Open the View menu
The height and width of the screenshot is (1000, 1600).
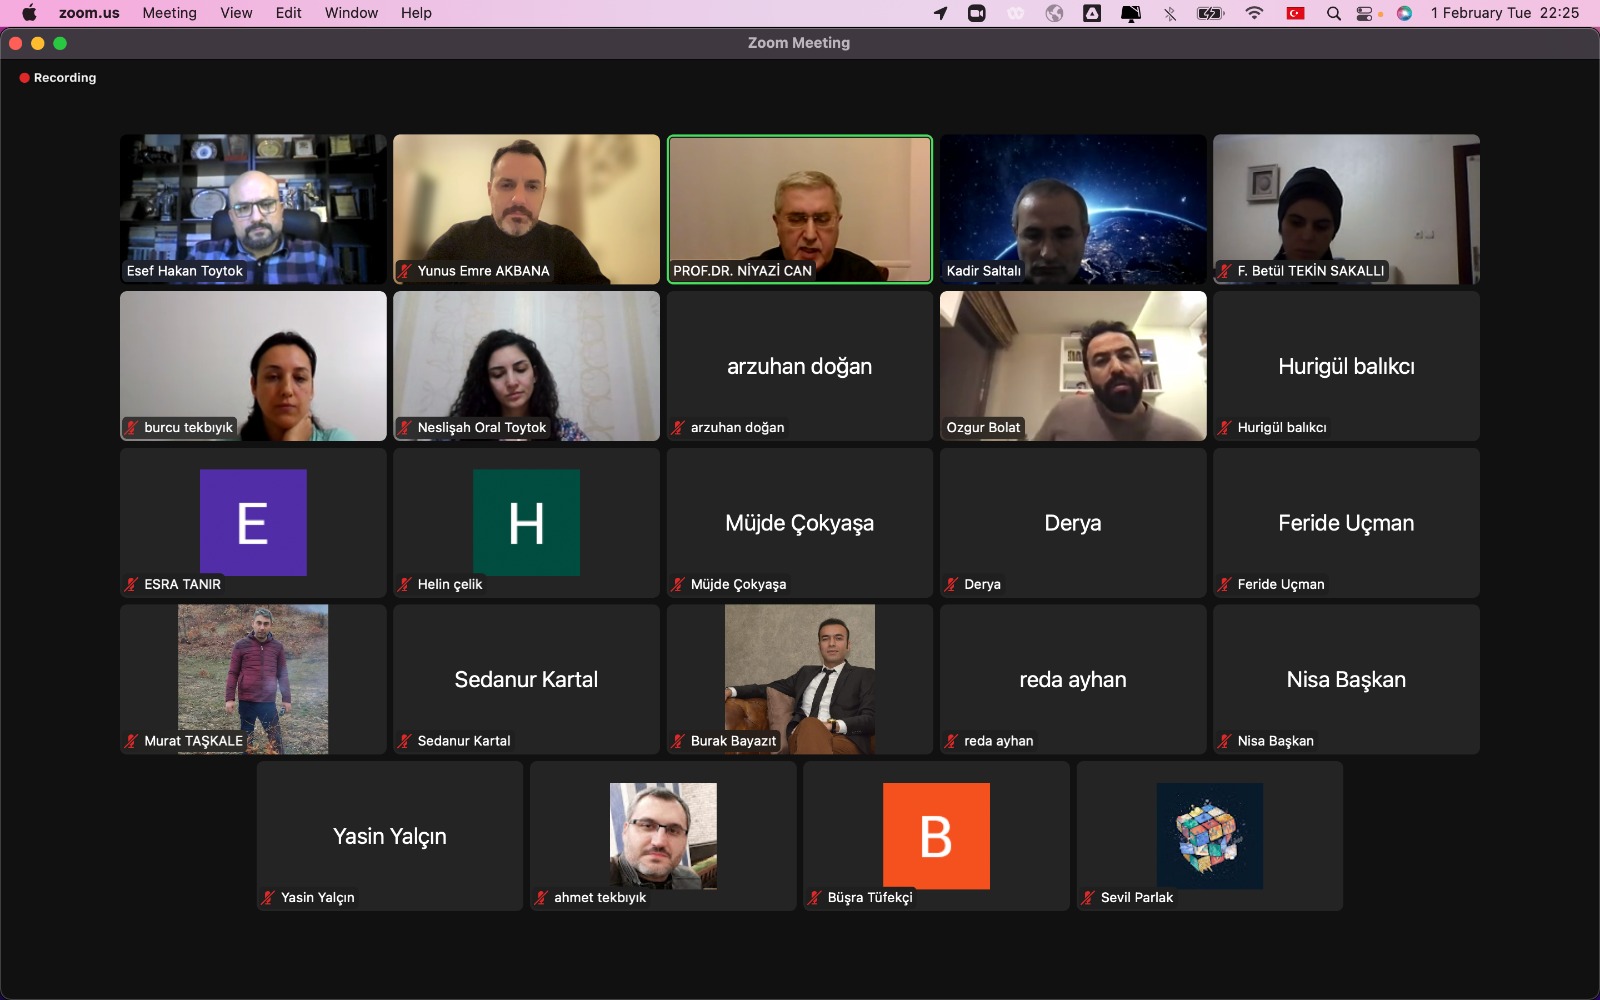click(236, 13)
